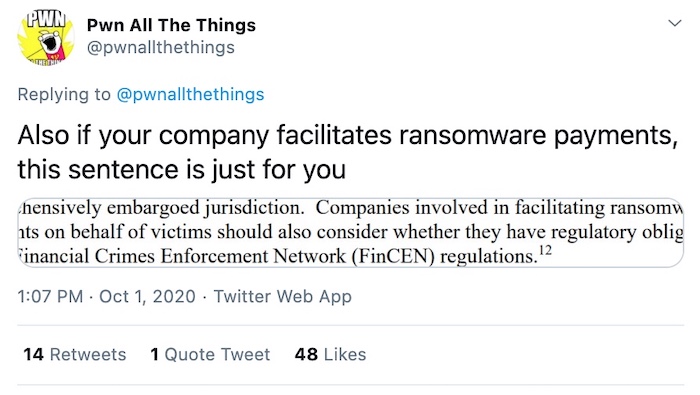
Task: Click the gray @pwnallthethings handle under name
Action: (161, 47)
